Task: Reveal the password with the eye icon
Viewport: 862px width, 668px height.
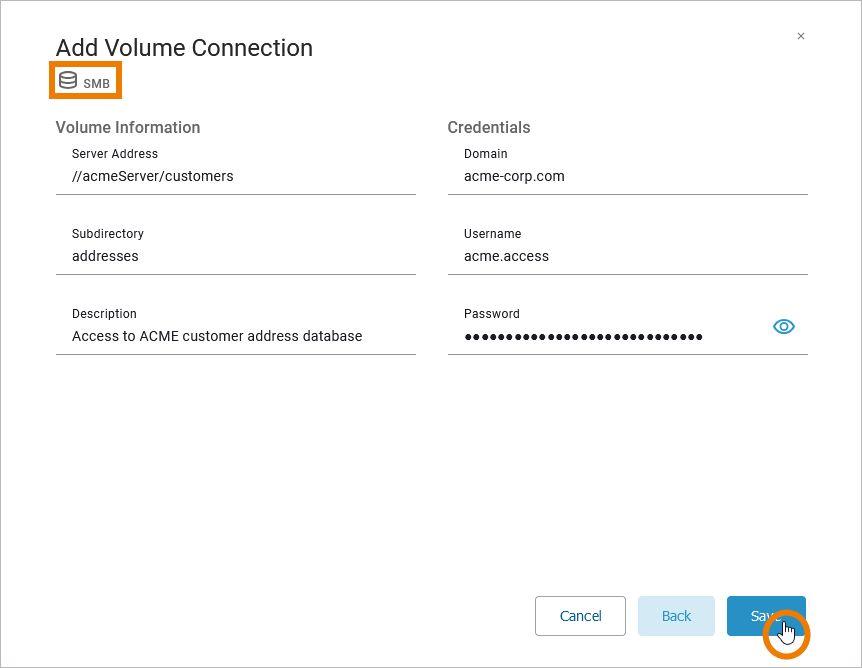Action: (784, 326)
